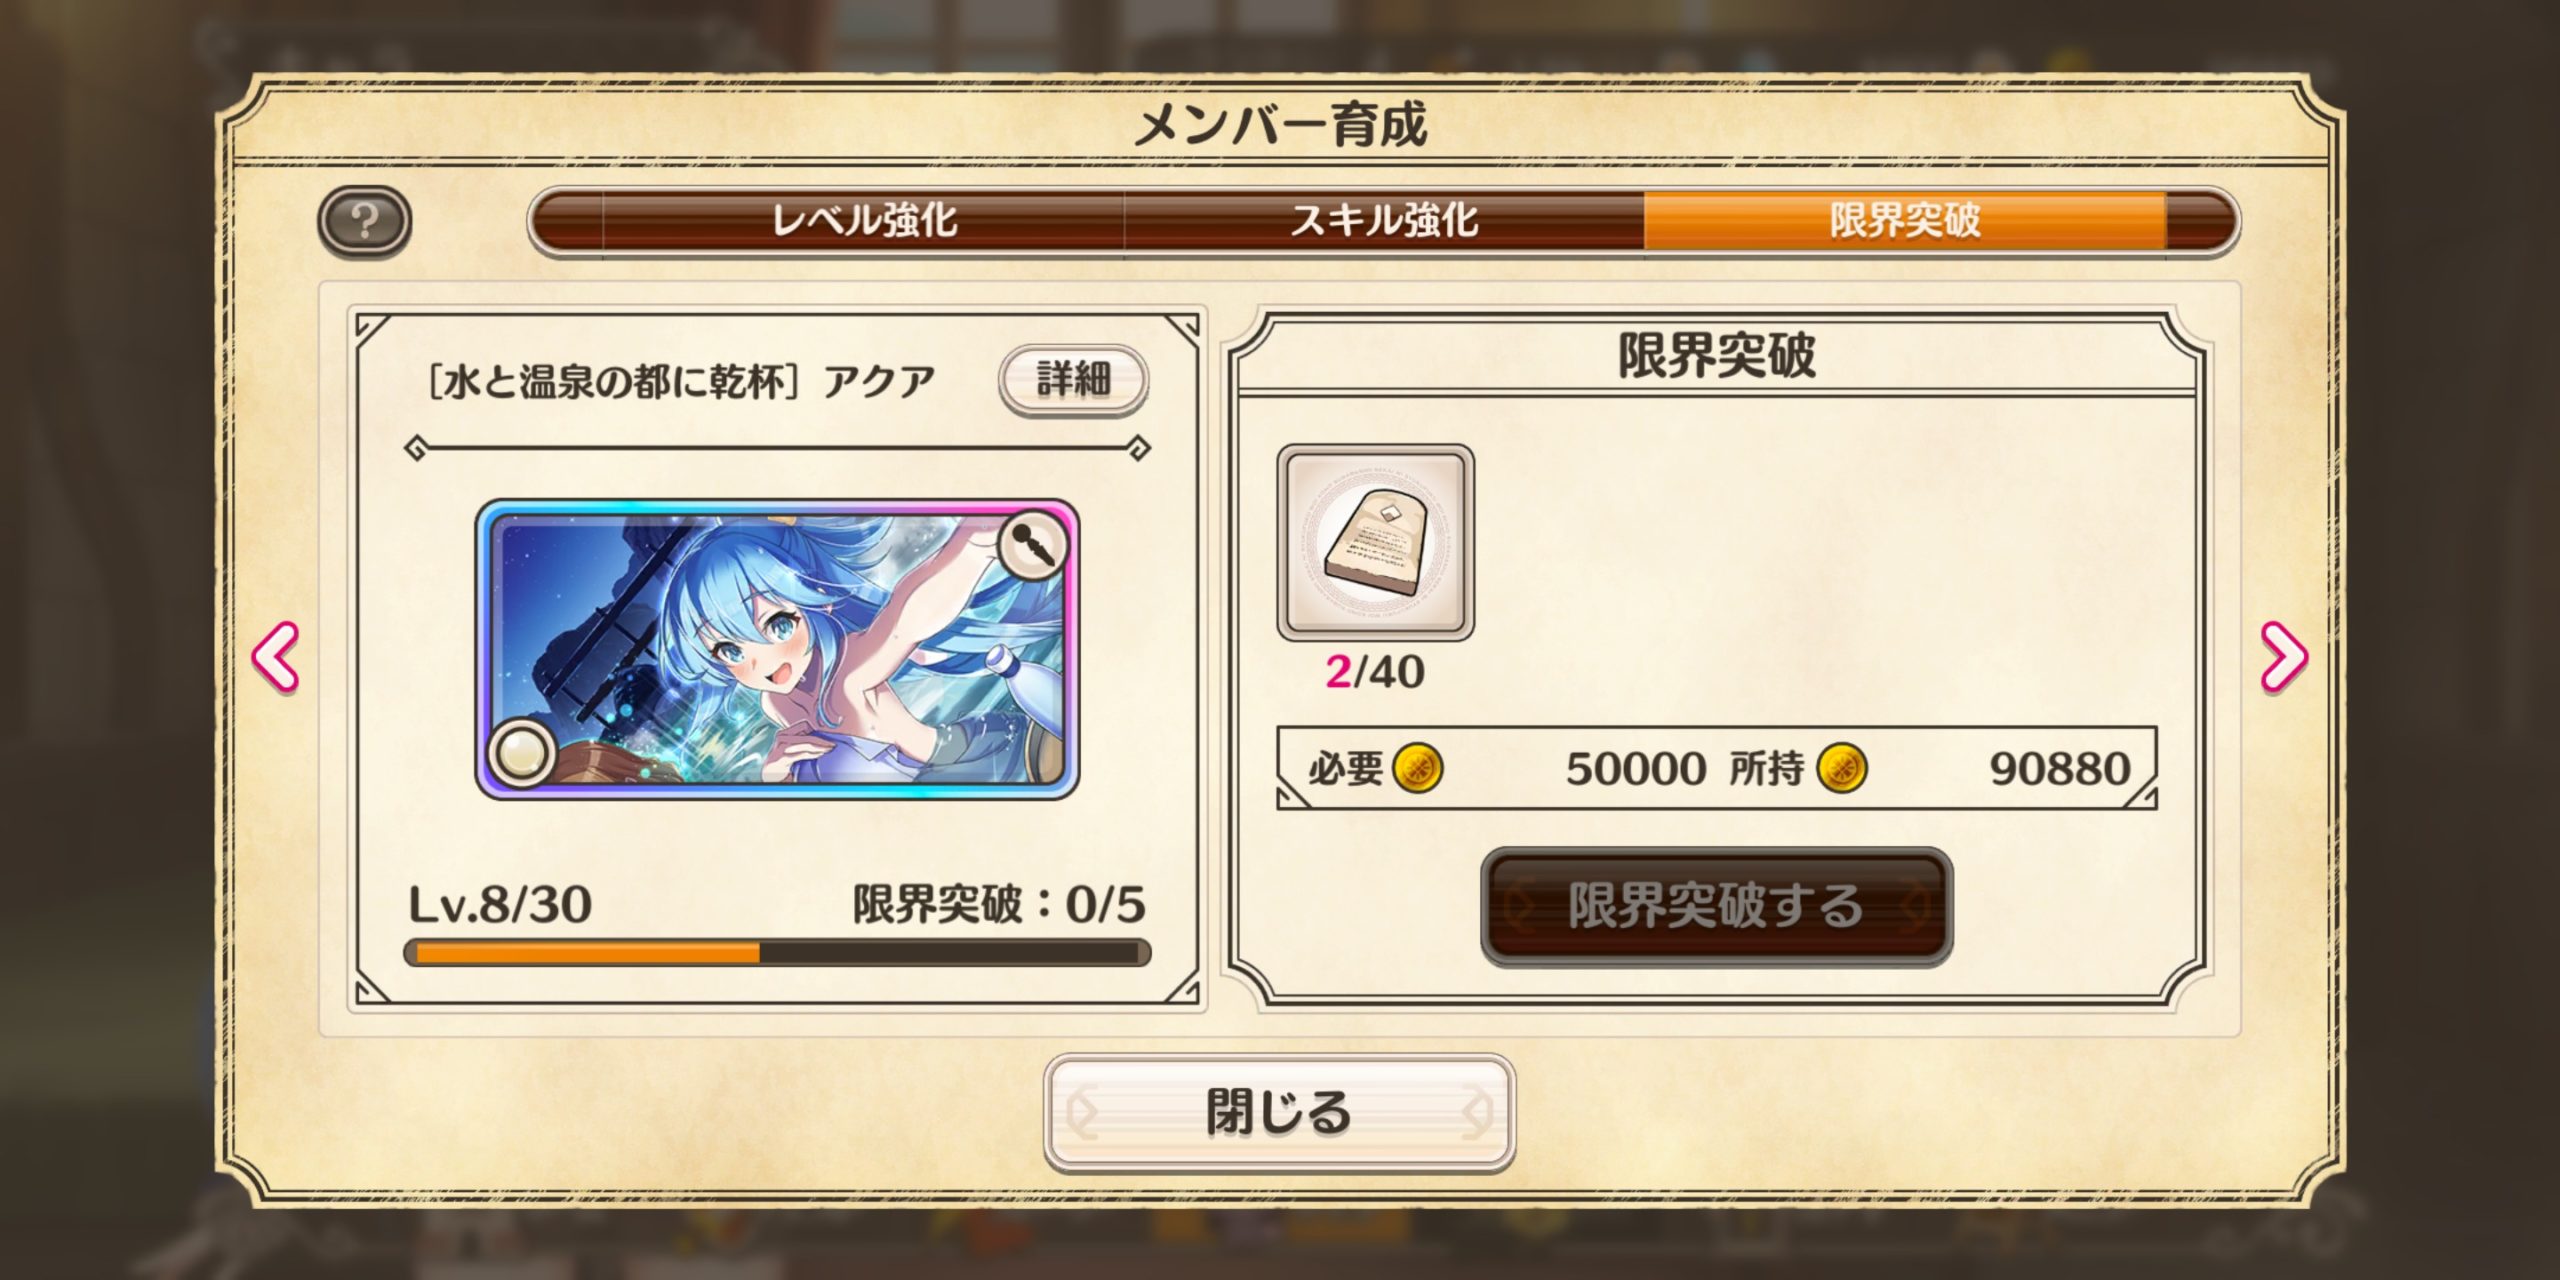Click the gold coin icon beside 必要

[1418, 769]
